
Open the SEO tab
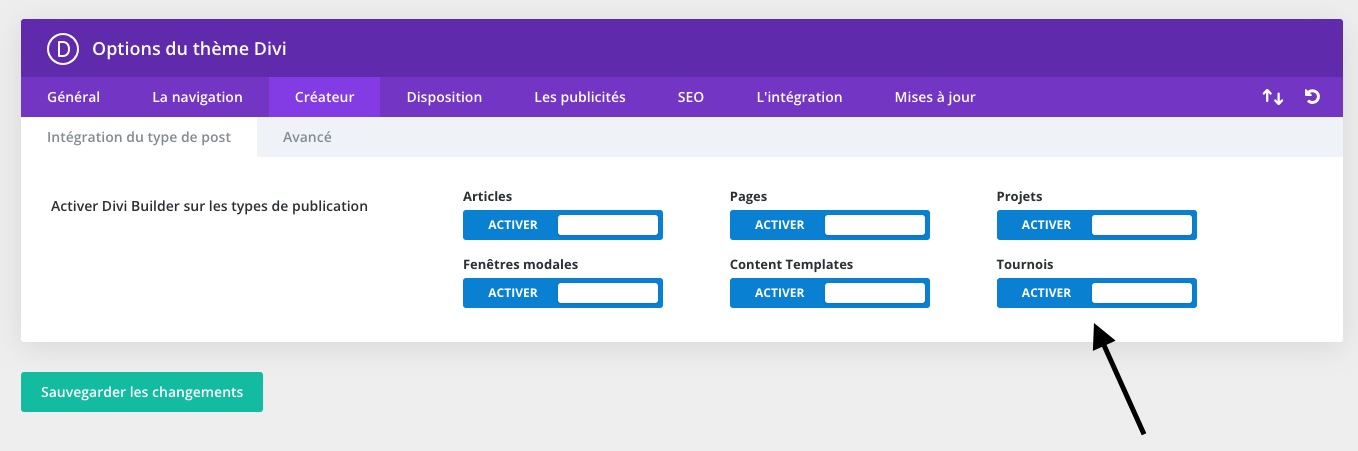pyautogui.click(x=691, y=97)
